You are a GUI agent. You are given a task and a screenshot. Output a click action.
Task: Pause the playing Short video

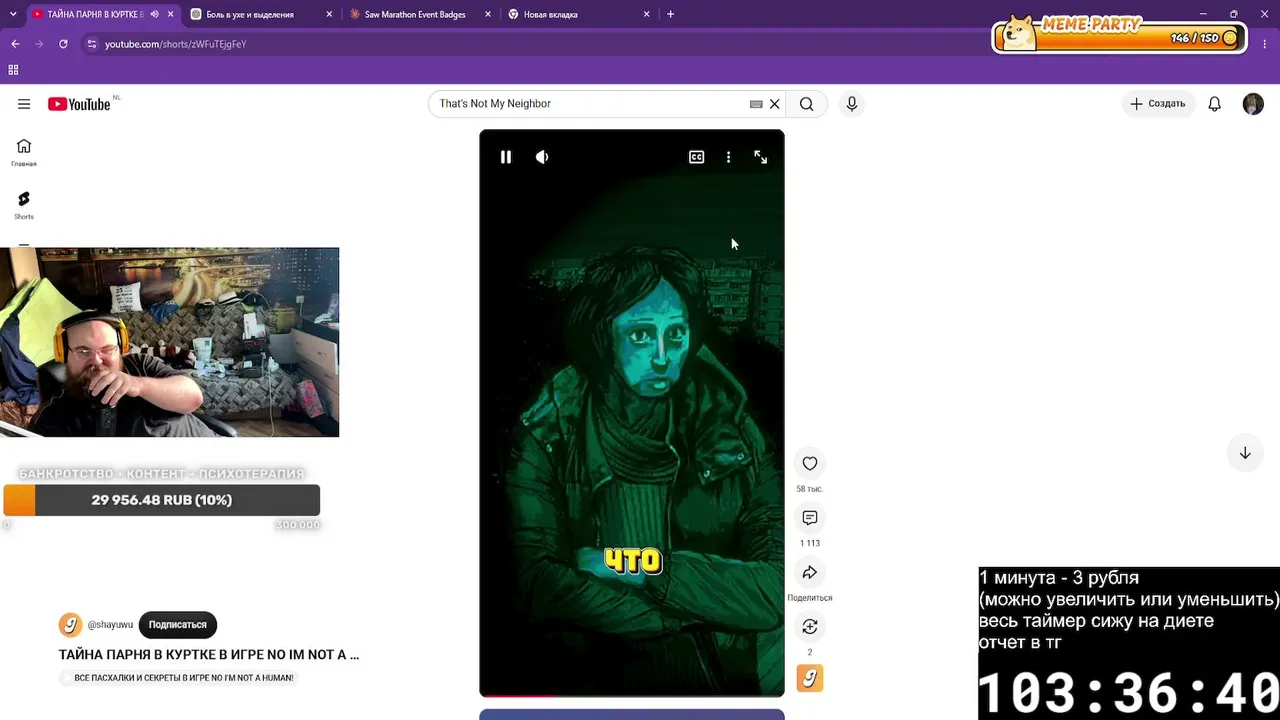pyautogui.click(x=506, y=157)
